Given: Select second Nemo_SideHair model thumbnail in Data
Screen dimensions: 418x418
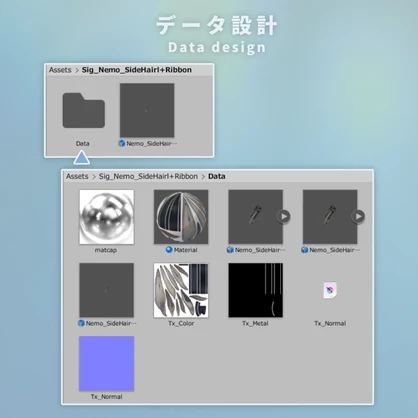Looking at the screenshot, I should 330,217.
